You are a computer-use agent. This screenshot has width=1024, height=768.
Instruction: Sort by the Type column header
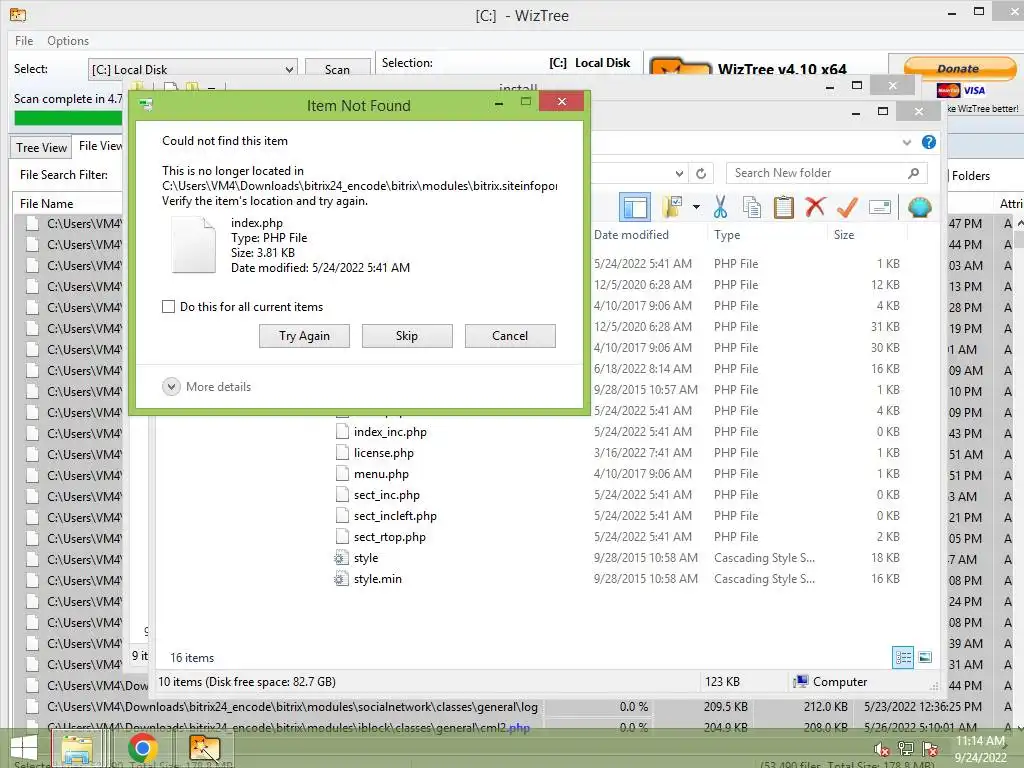point(727,234)
